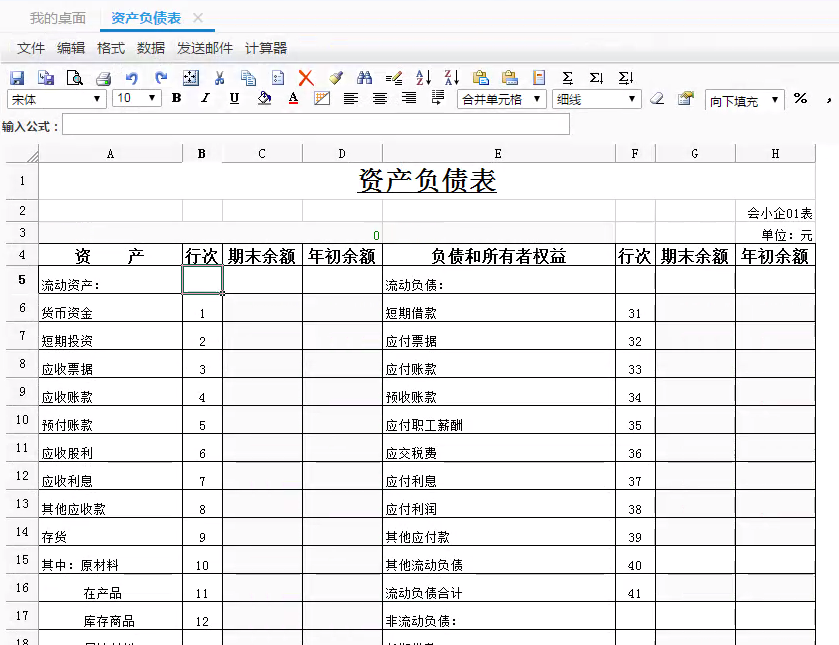
Task: Select the format painter brush icon
Action: (335, 78)
